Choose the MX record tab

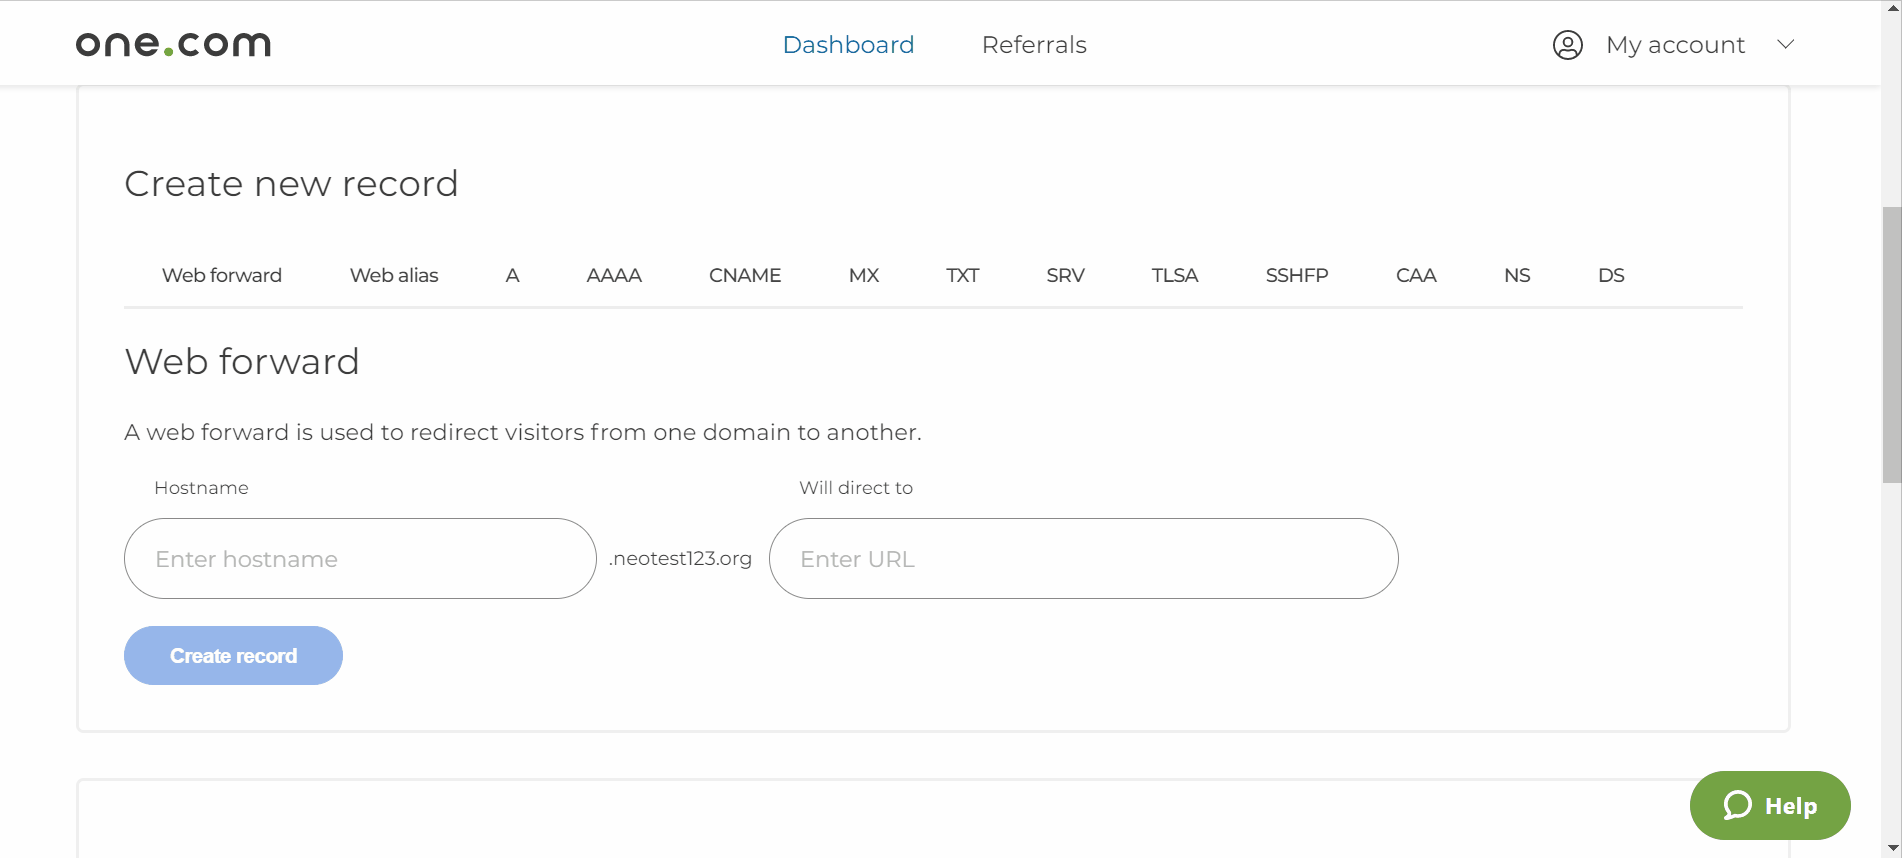coord(864,275)
